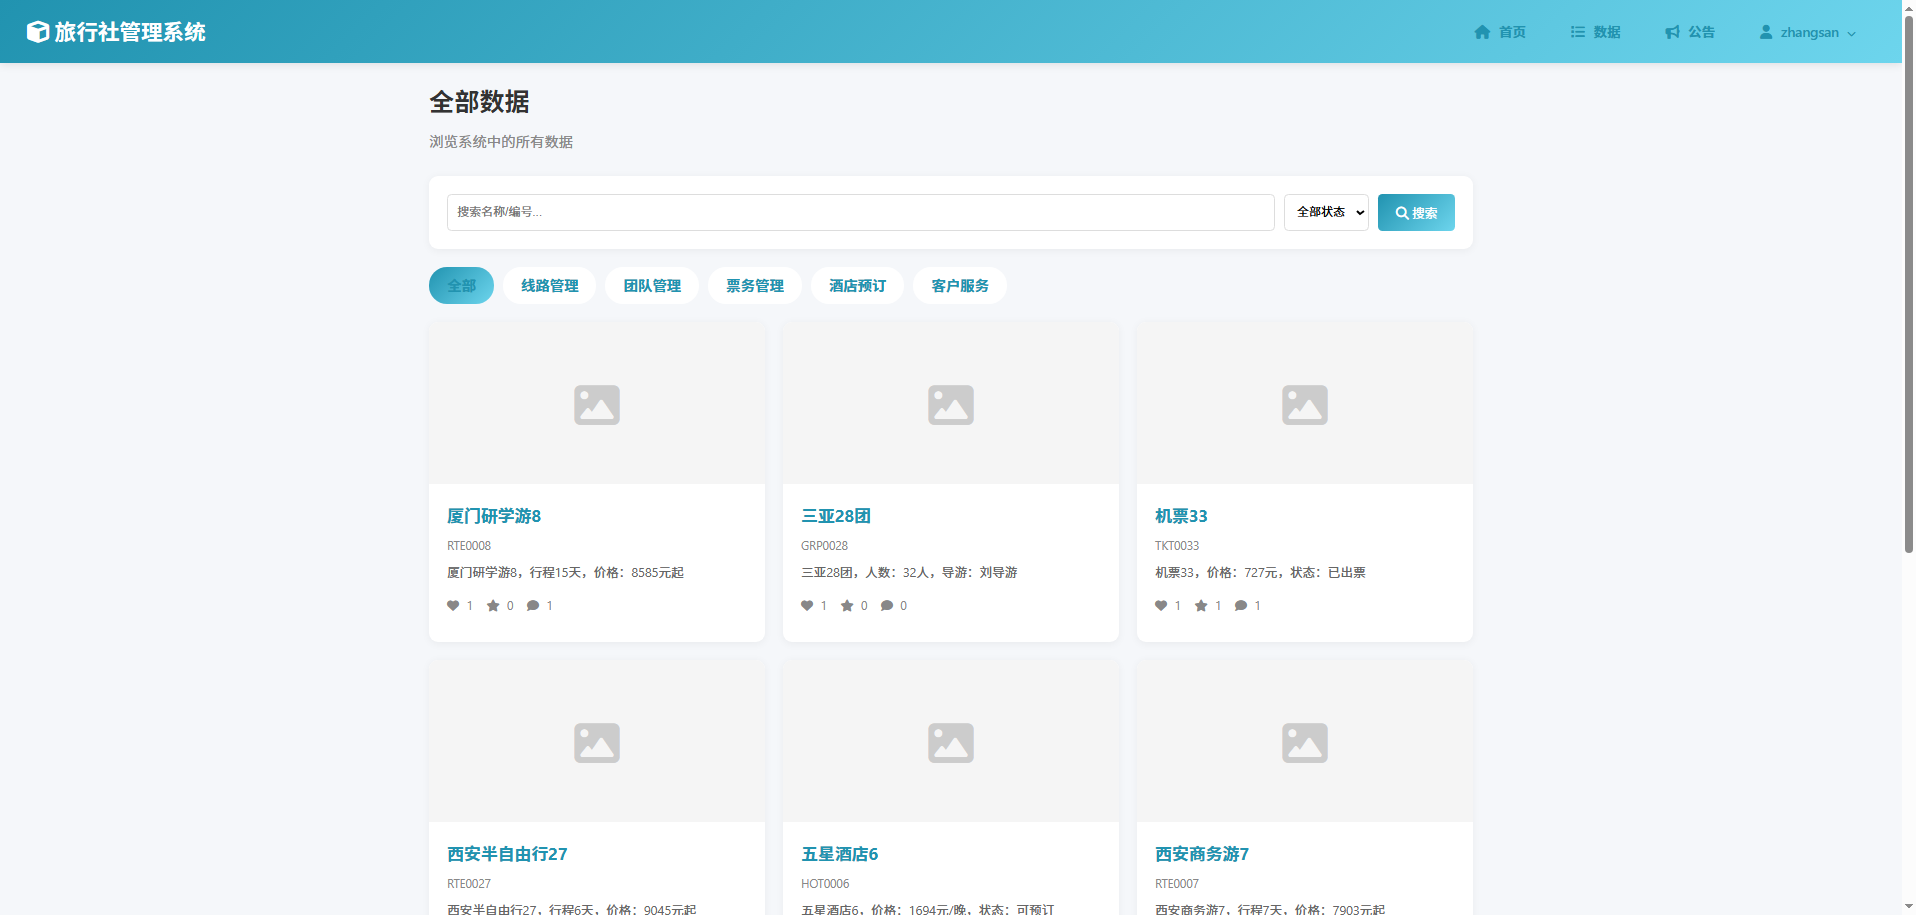1916x915 pixels.
Task: Click the cube logo icon in header
Action: pos(37,32)
